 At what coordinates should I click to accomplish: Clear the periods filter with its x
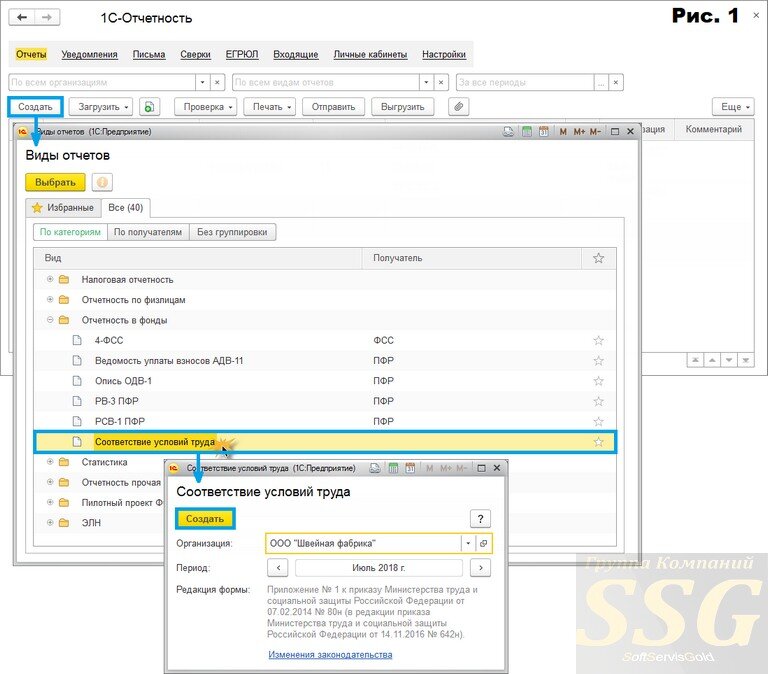pos(616,82)
